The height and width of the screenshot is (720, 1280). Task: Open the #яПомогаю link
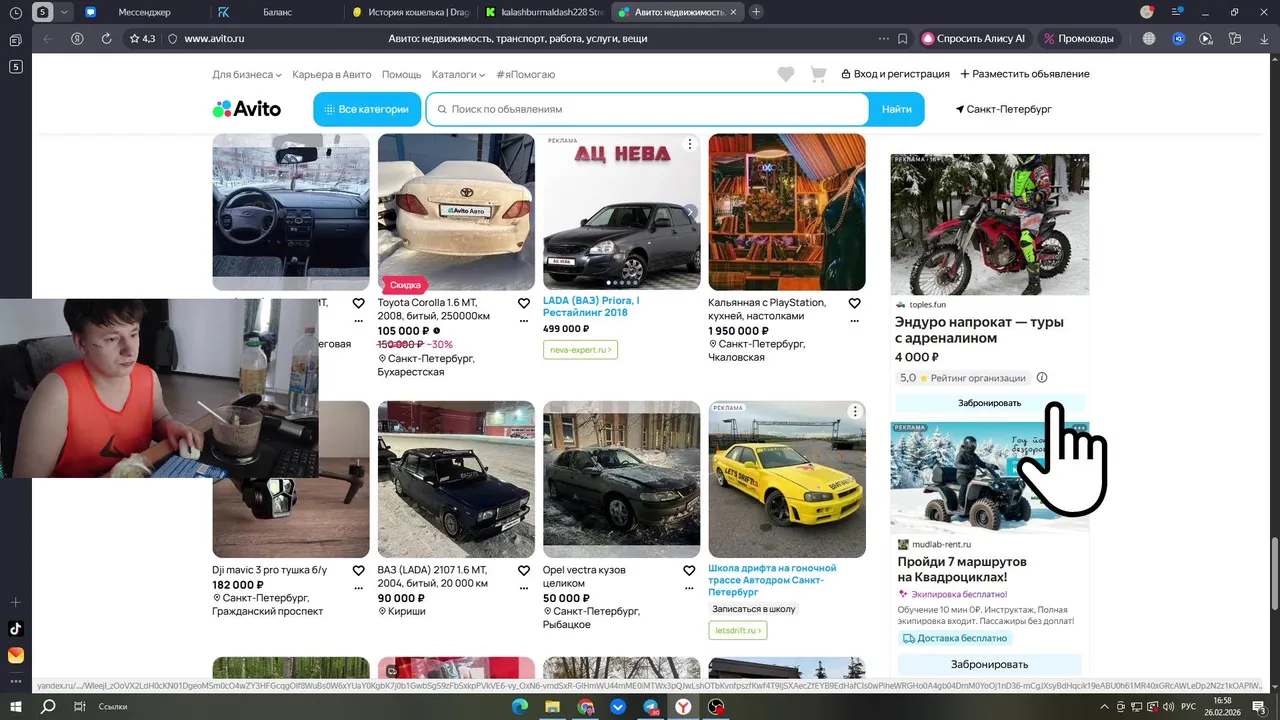pos(525,74)
